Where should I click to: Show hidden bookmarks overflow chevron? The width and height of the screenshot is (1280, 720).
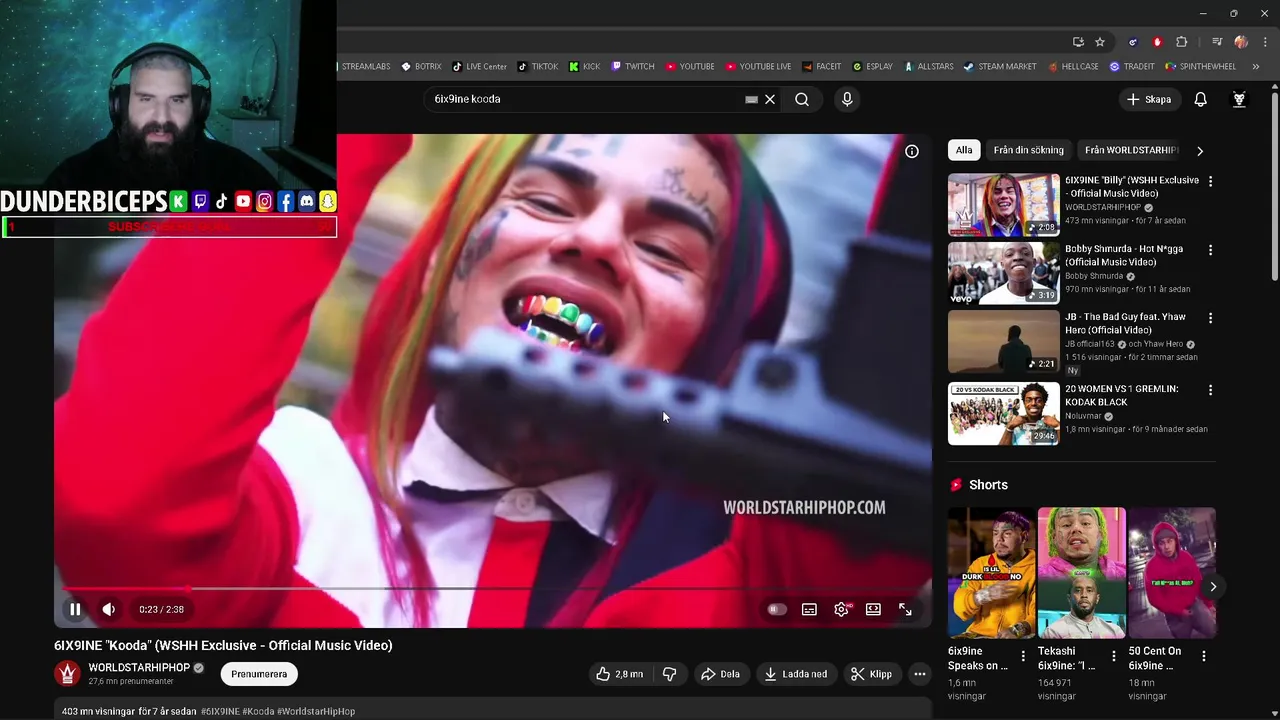coord(1256,67)
